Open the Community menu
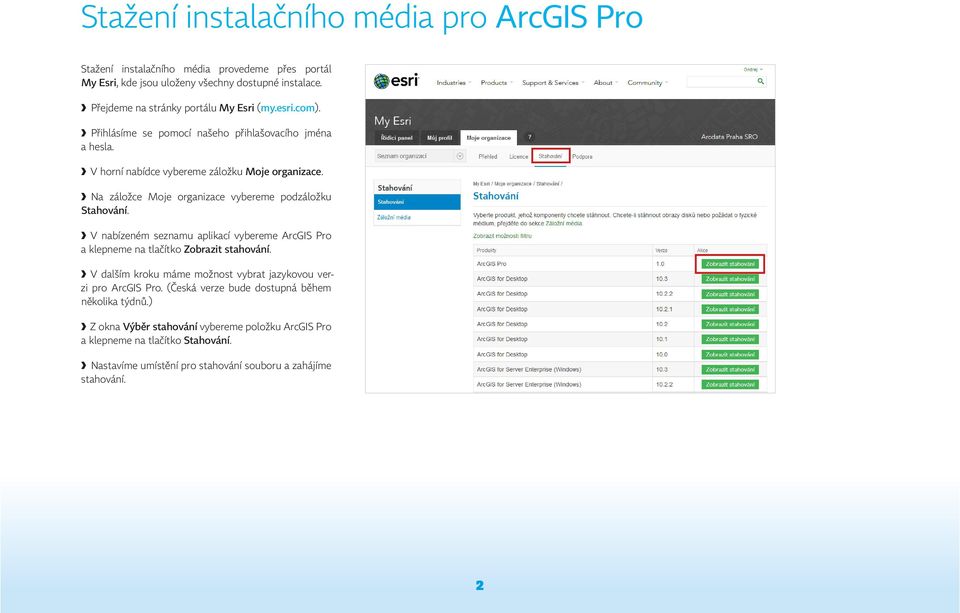This screenshot has width=960, height=613. coord(647,83)
